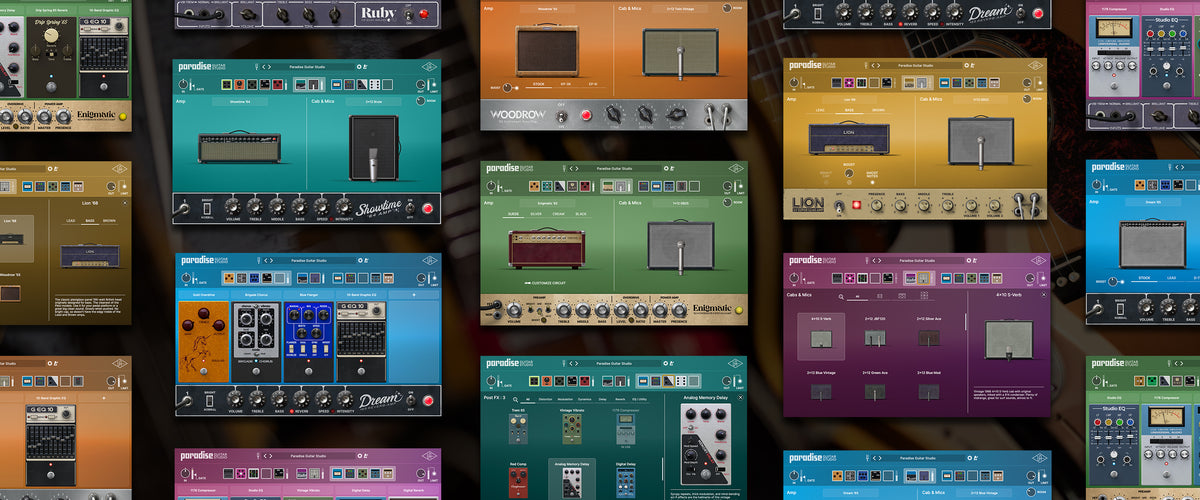Click Tone knob on Woodrow amp
This screenshot has width=1200, height=500.
tap(613, 113)
